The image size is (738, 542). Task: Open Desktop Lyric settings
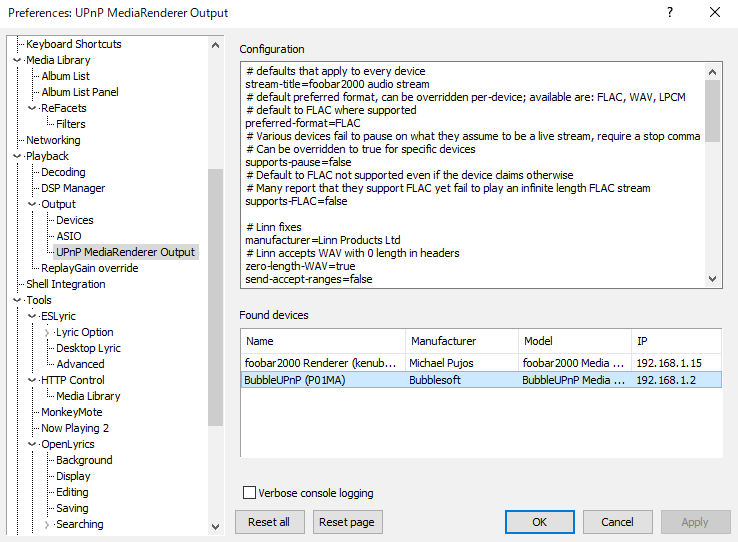click(x=88, y=348)
